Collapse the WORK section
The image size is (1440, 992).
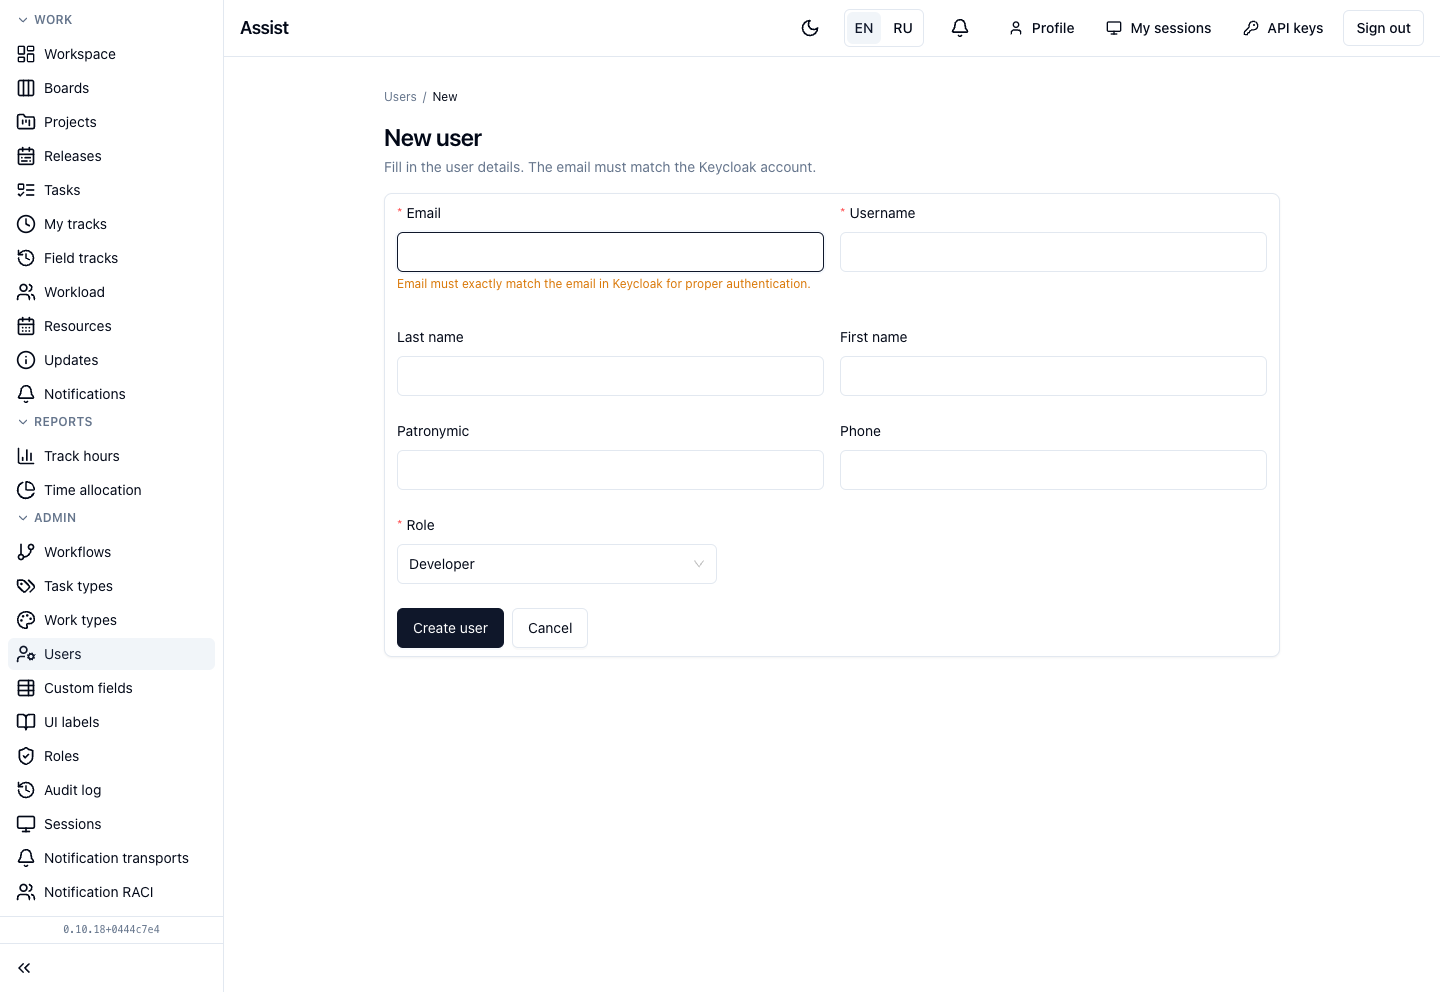[x=45, y=20]
